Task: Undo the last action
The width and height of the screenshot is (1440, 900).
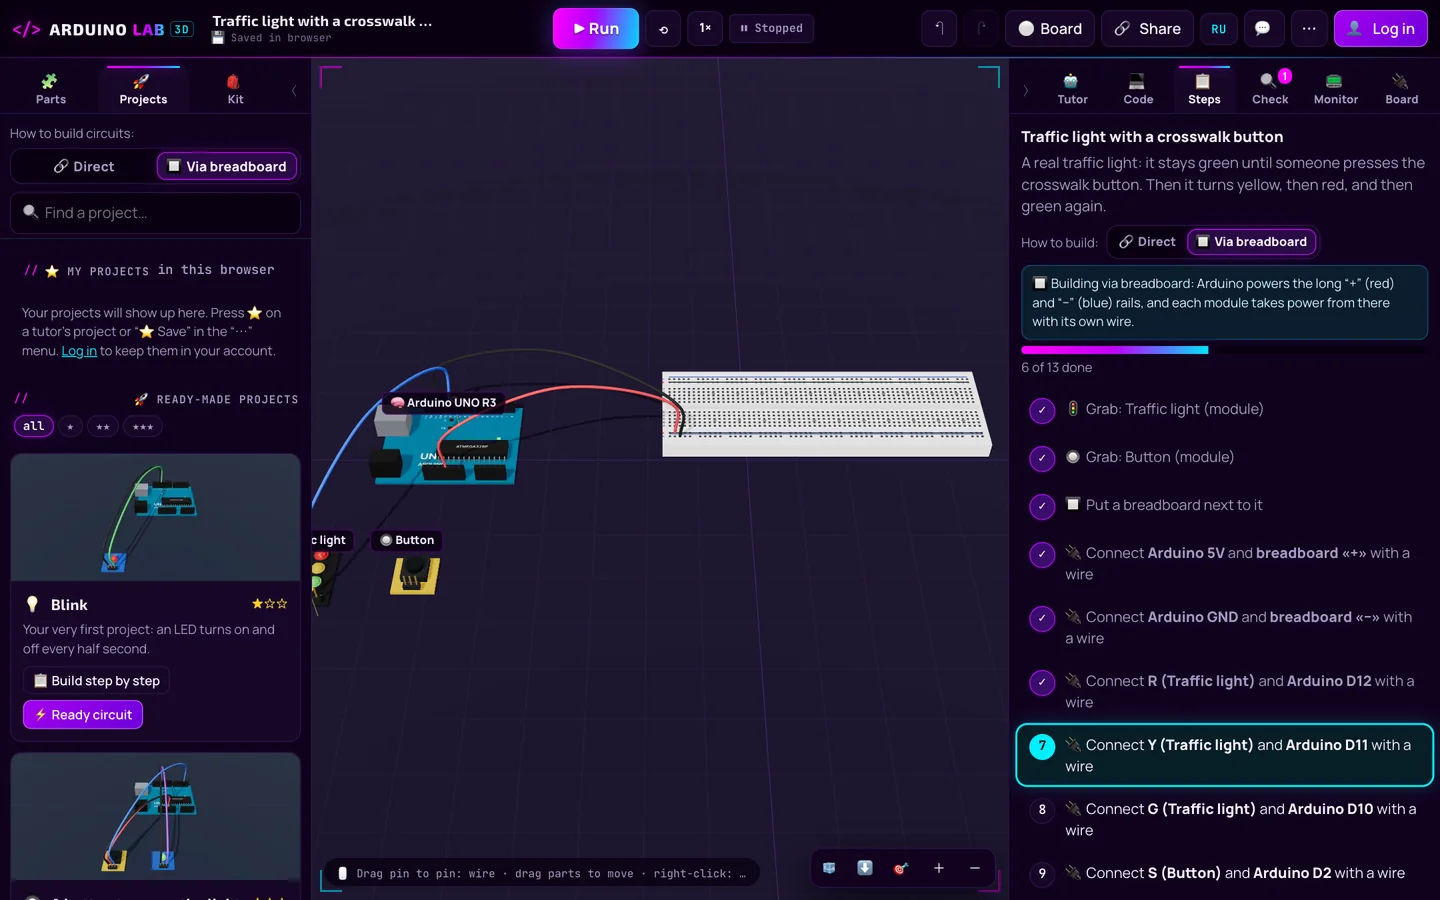Action: pos(939,29)
